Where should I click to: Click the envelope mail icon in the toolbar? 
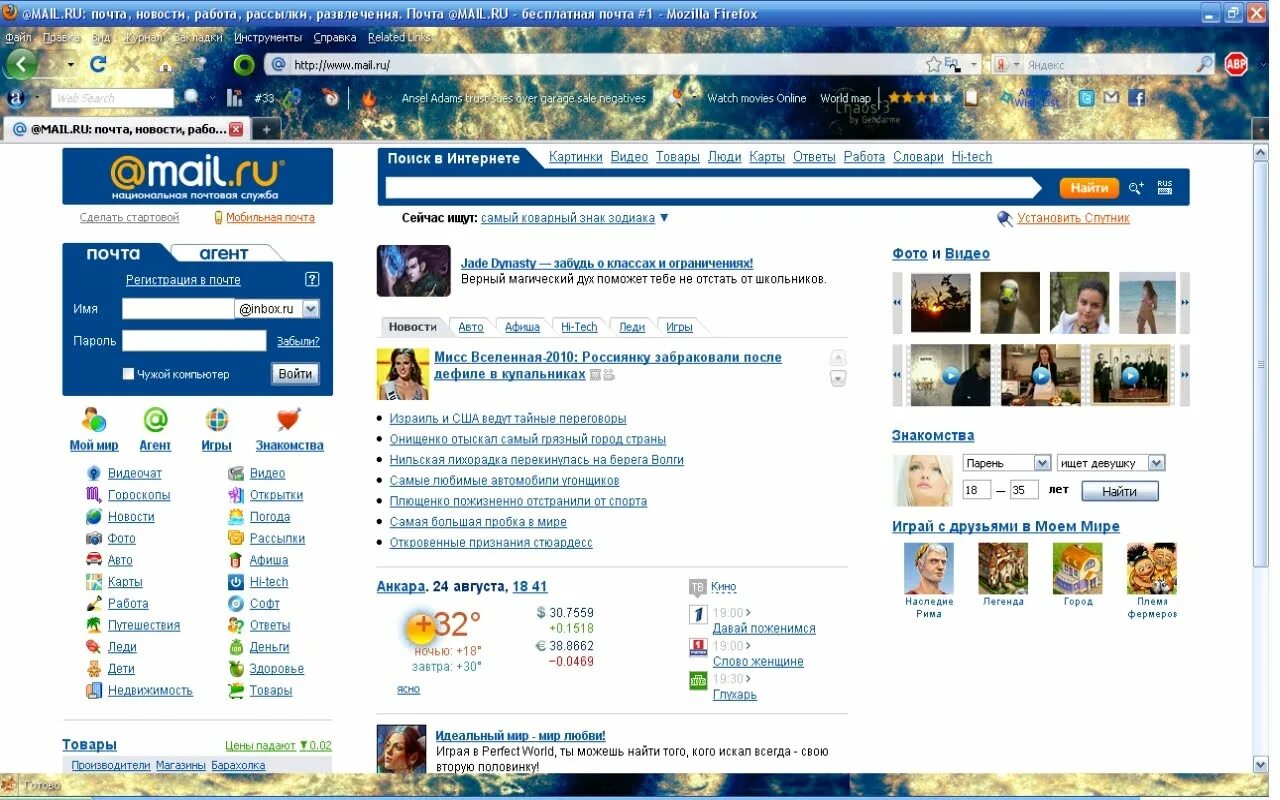1111,98
